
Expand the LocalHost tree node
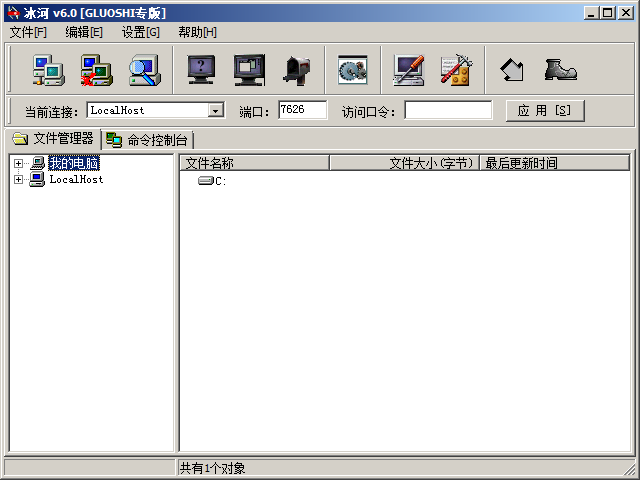pyautogui.click(x=18, y=180)
